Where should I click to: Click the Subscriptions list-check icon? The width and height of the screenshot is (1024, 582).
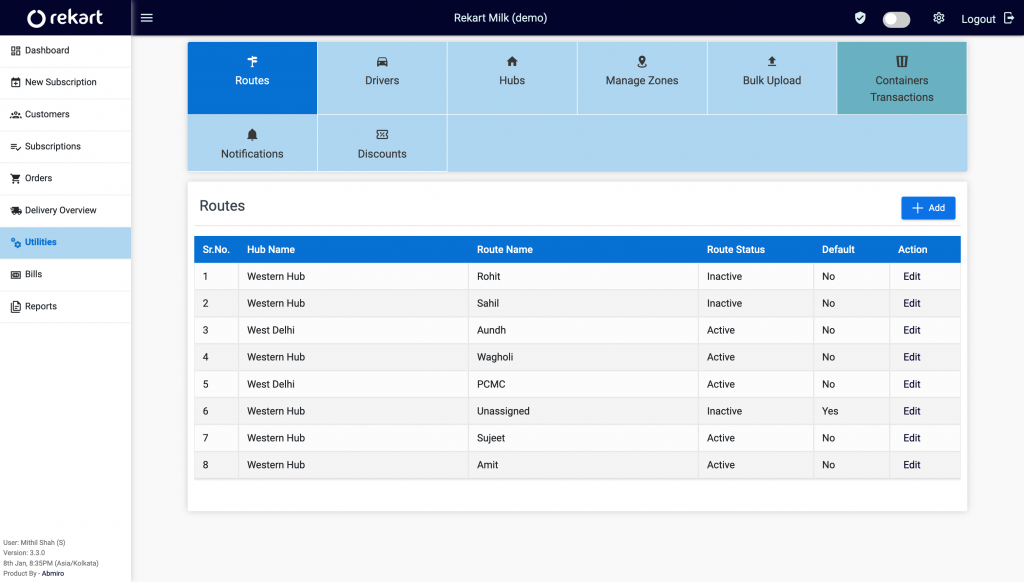click(x=16, y=147)
